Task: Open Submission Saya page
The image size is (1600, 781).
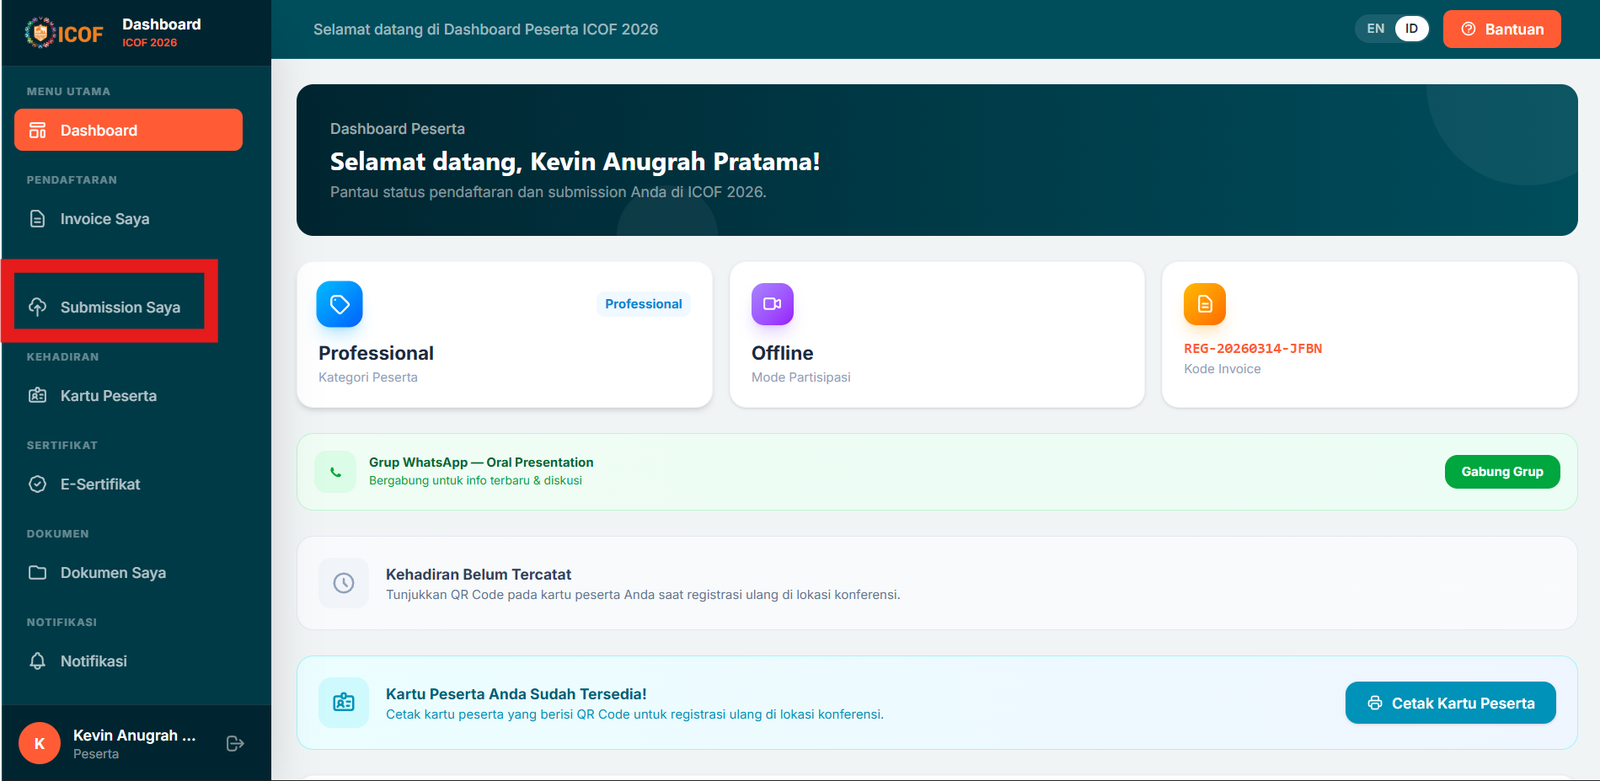Action: (x=119, y=307)
